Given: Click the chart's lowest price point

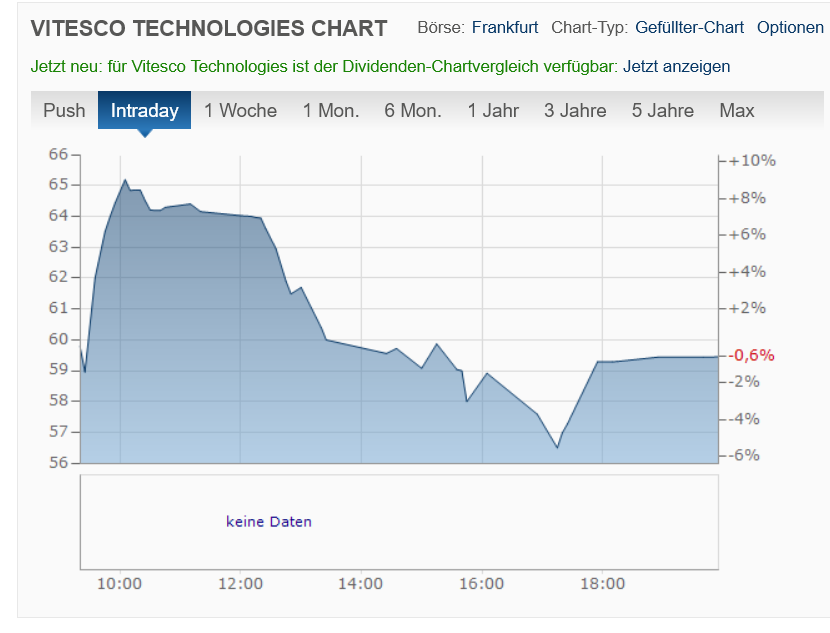Looking at the screenshot, I should [x=557, y=447].
